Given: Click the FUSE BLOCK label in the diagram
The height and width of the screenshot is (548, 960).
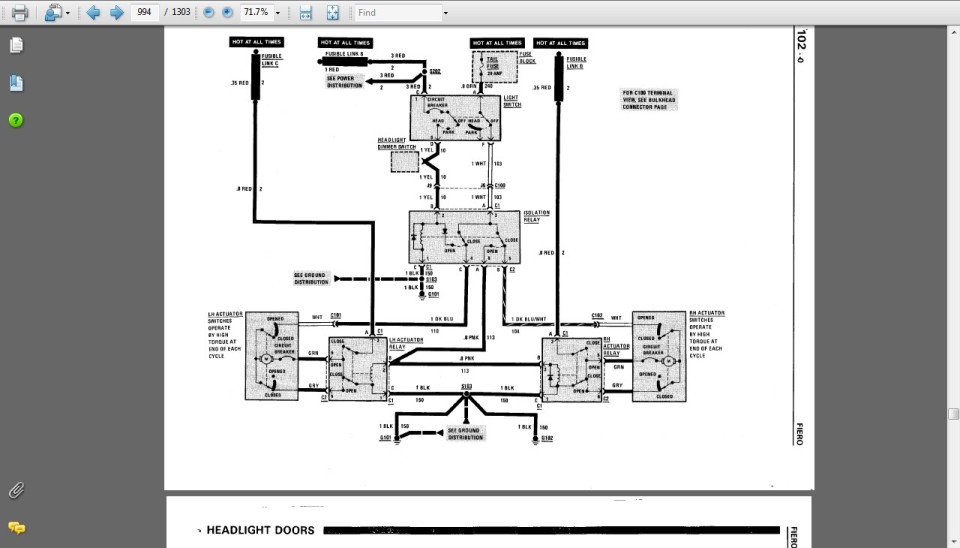Looking at the screenshot, I should [527, 58].
